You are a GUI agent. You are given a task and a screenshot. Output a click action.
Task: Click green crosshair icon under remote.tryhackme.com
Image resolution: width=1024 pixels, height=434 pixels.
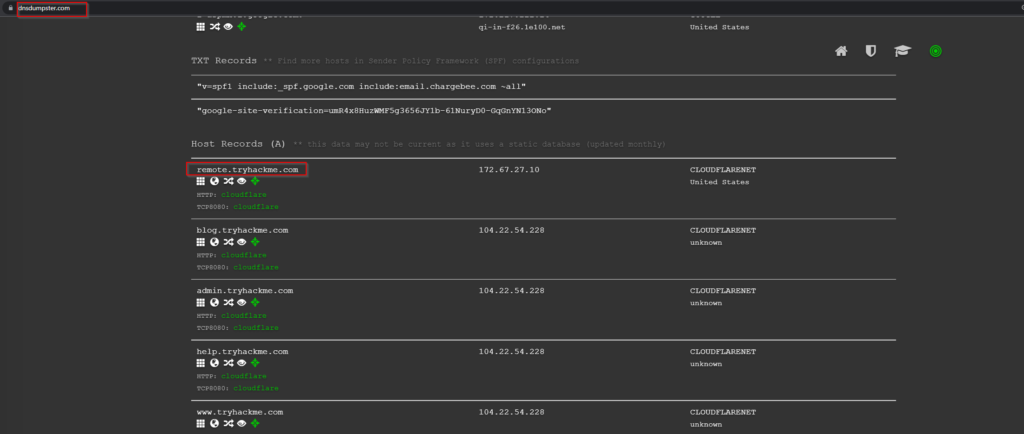255,181
